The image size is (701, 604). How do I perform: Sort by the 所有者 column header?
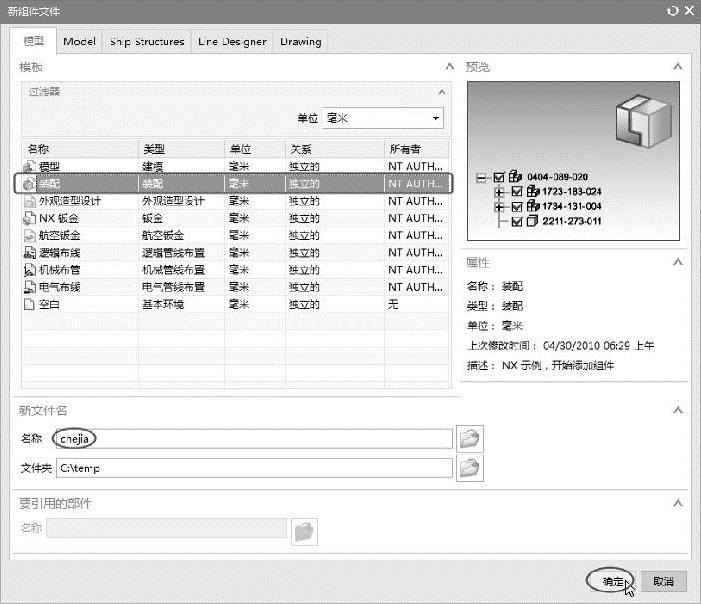coord(417,149)
